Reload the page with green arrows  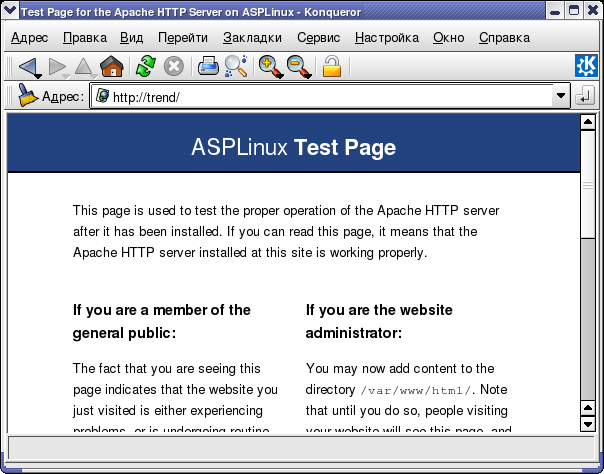click(x=146, y=66)
